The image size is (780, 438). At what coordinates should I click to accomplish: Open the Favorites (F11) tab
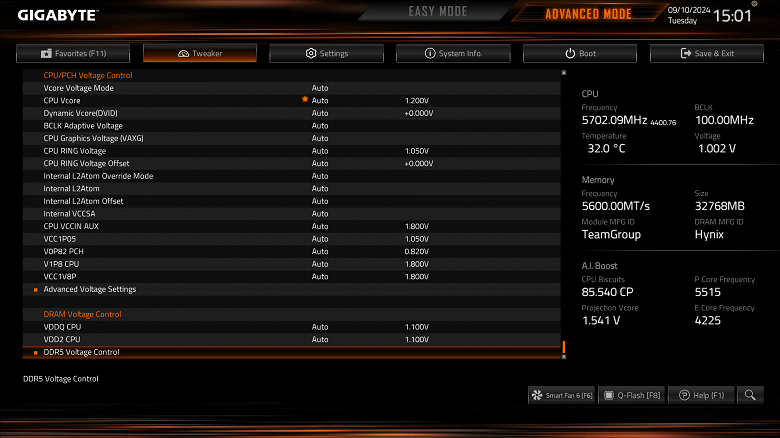click(73, 53)
